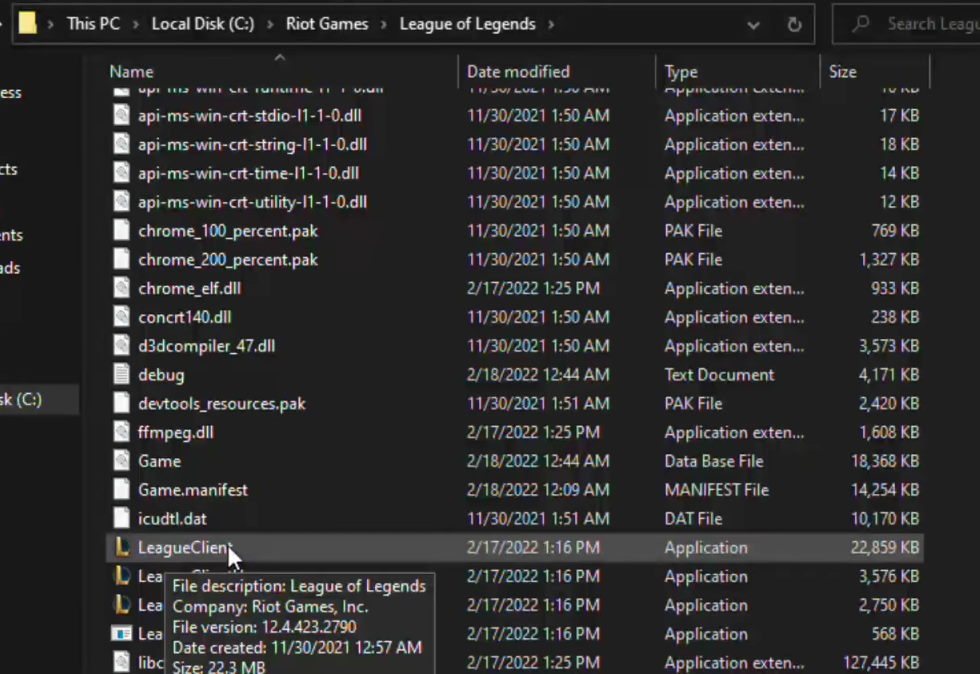Navigate to Local Disk (C:) breadcrumb
Viewport: 980px width, 674px height.
click(x=202, y=24)
